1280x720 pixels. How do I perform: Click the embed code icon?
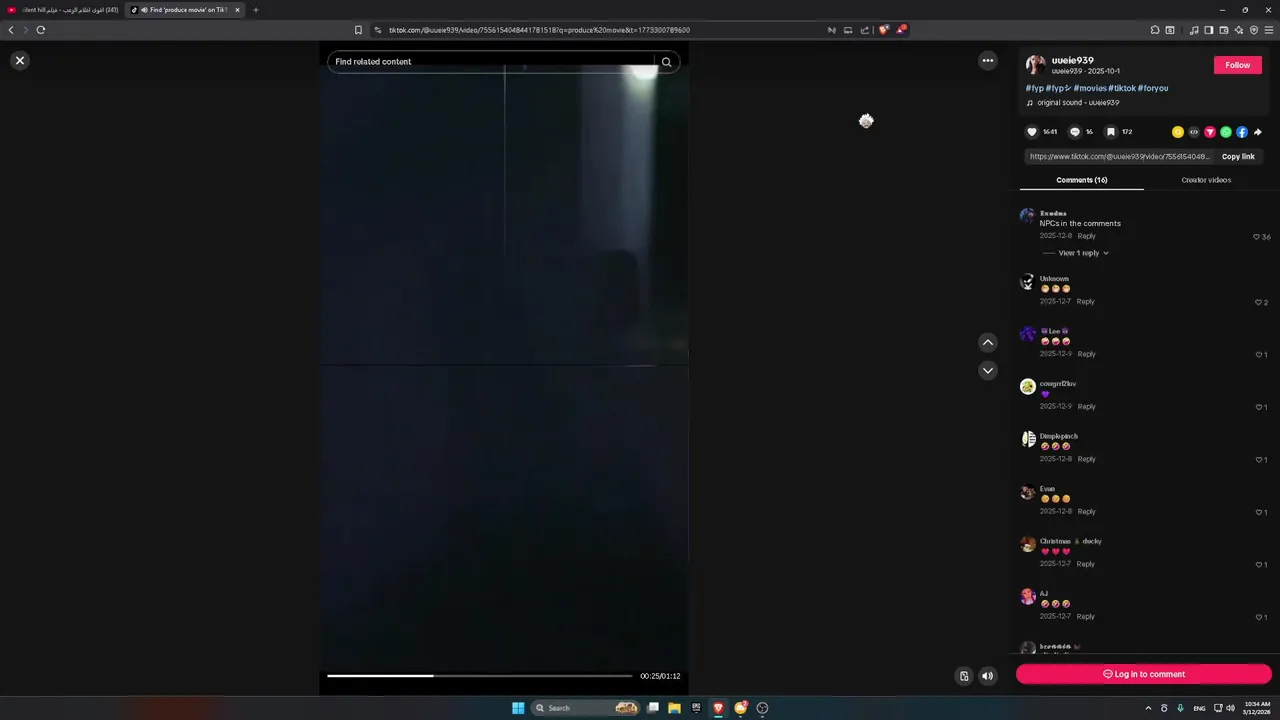click(x=1194, y=132)
